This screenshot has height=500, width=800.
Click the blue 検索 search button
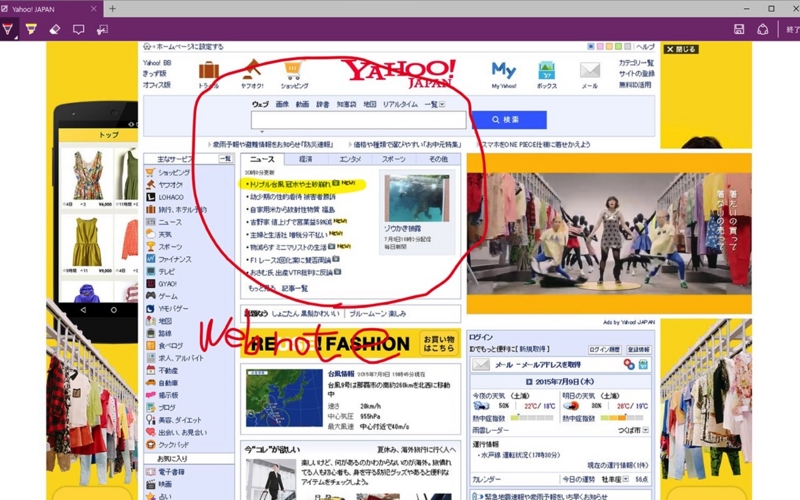[x=508, y=120]
